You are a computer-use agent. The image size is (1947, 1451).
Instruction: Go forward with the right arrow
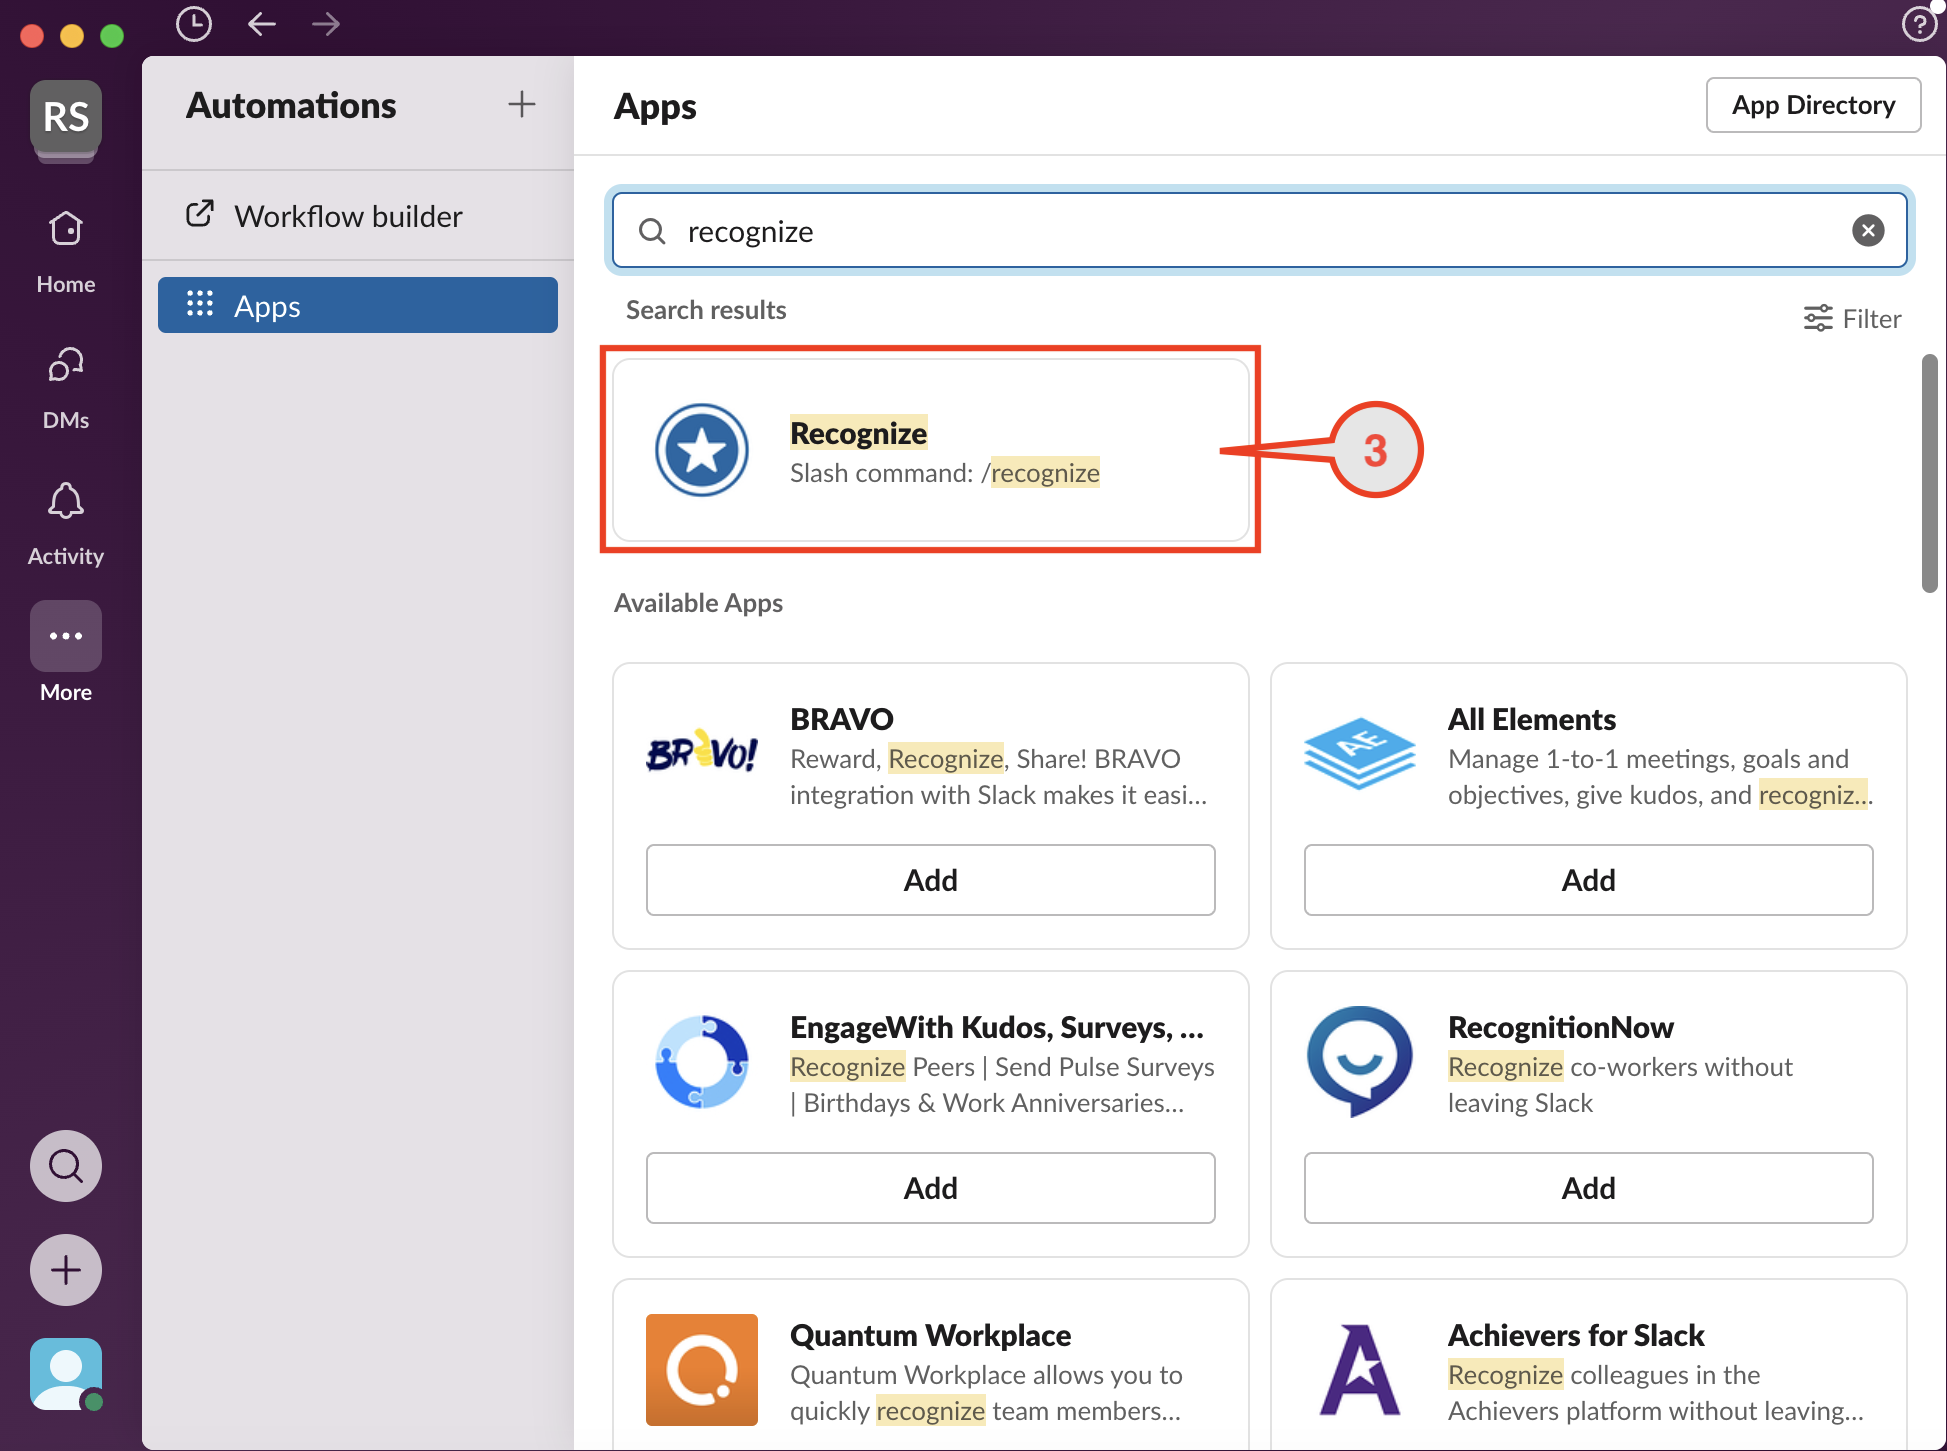[326, 24]
